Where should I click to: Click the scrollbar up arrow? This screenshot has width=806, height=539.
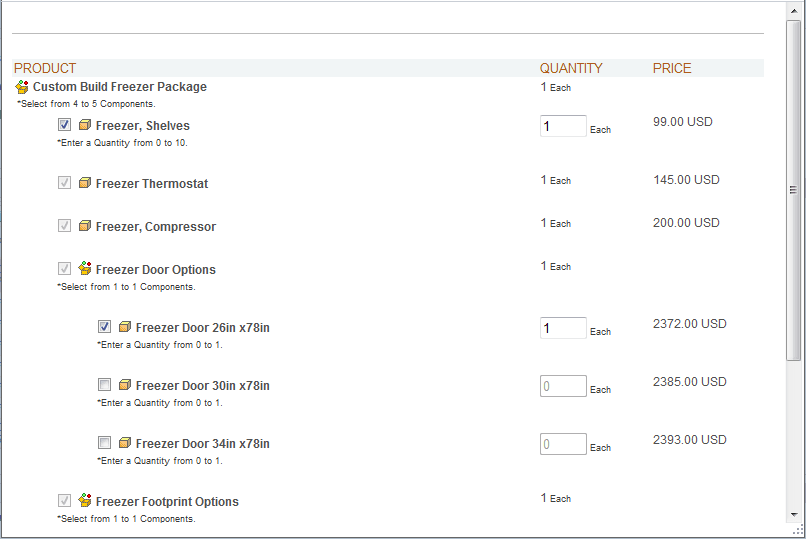point(794,11)
